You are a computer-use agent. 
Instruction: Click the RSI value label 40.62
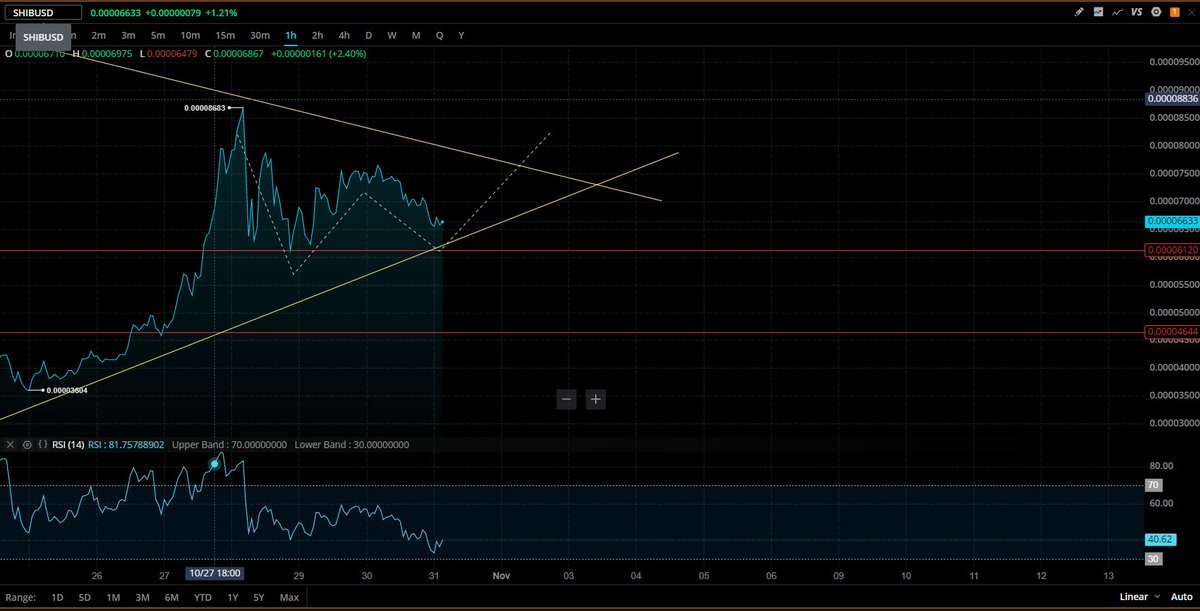pos(1160,538)
